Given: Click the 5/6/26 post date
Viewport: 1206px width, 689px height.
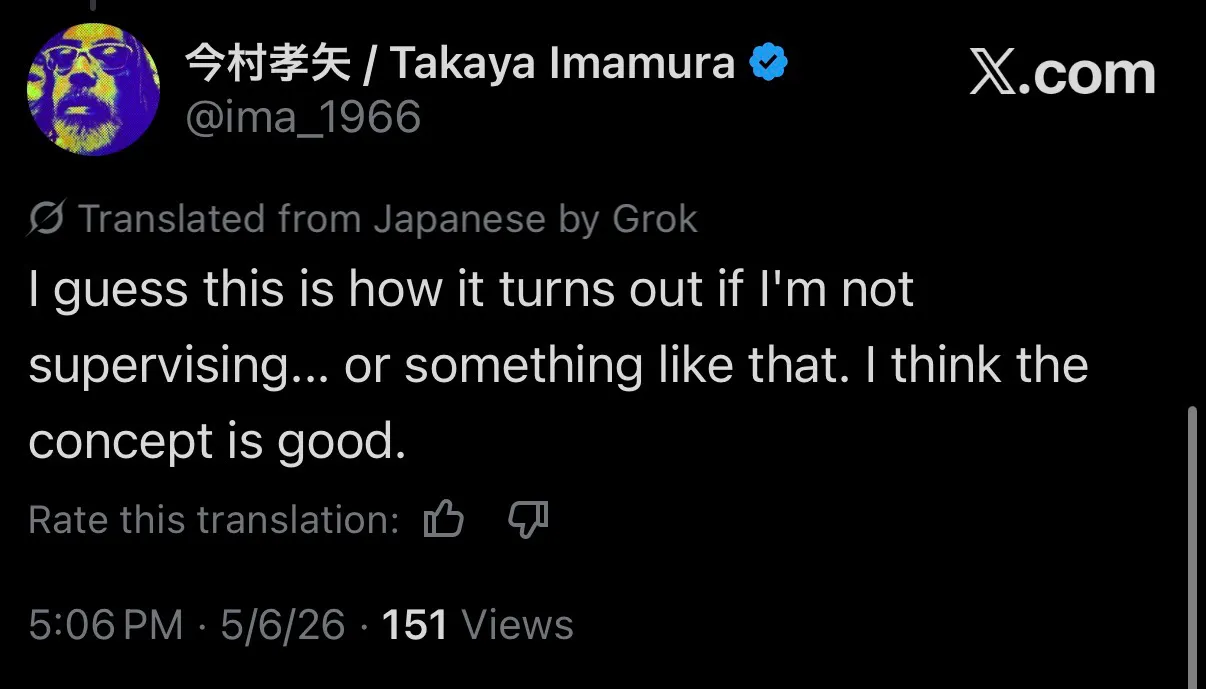Looking at the screenshot, I should (283, 625).
